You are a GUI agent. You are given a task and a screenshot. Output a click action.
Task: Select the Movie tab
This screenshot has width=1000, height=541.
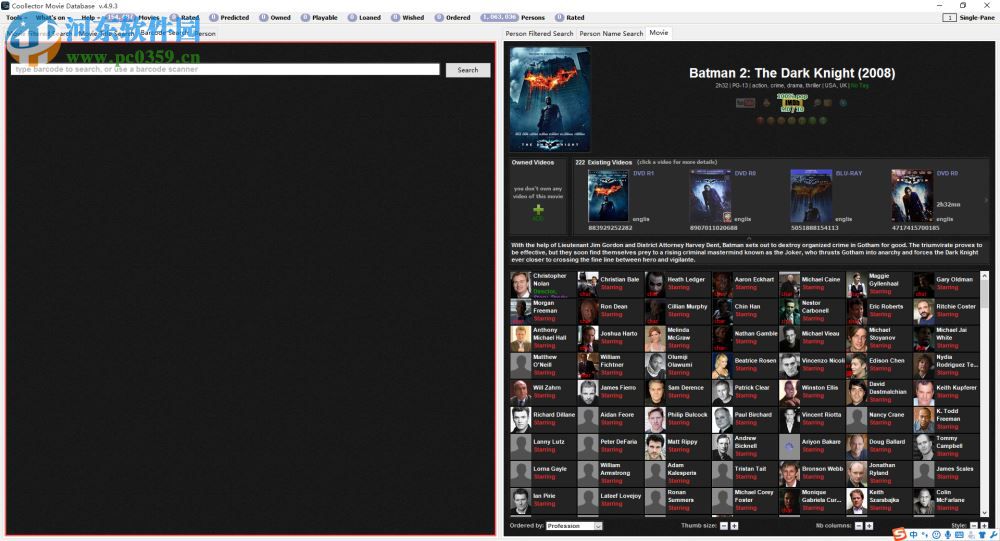click(x=659, y=33)
